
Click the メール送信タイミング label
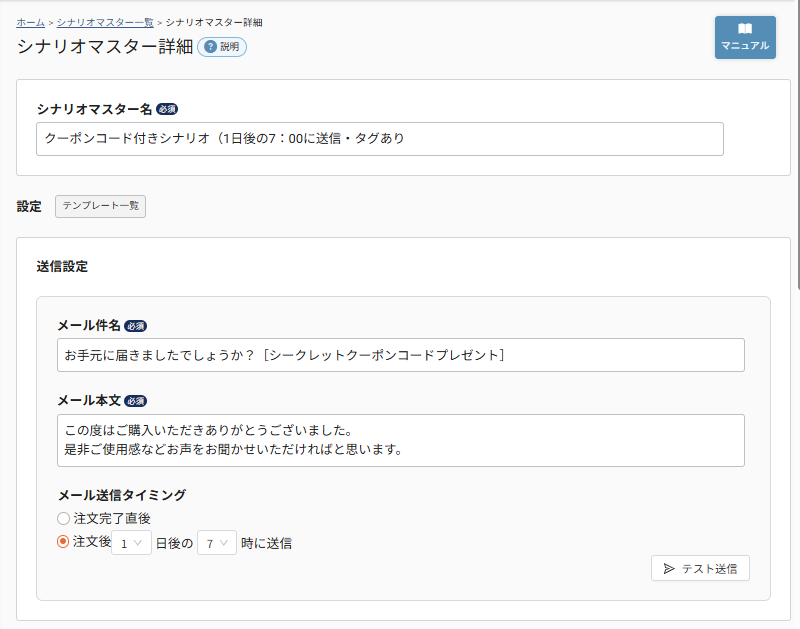[121, 494]
